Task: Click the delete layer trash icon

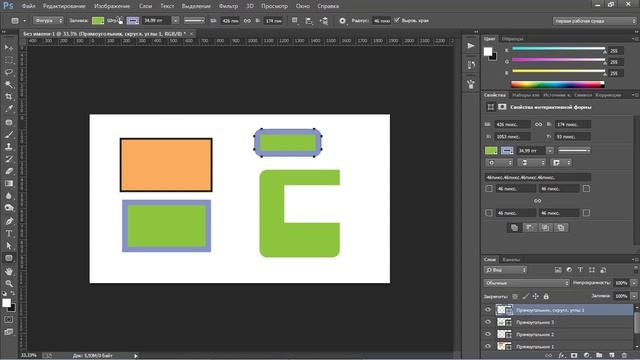Action: (x=624, y=356)
